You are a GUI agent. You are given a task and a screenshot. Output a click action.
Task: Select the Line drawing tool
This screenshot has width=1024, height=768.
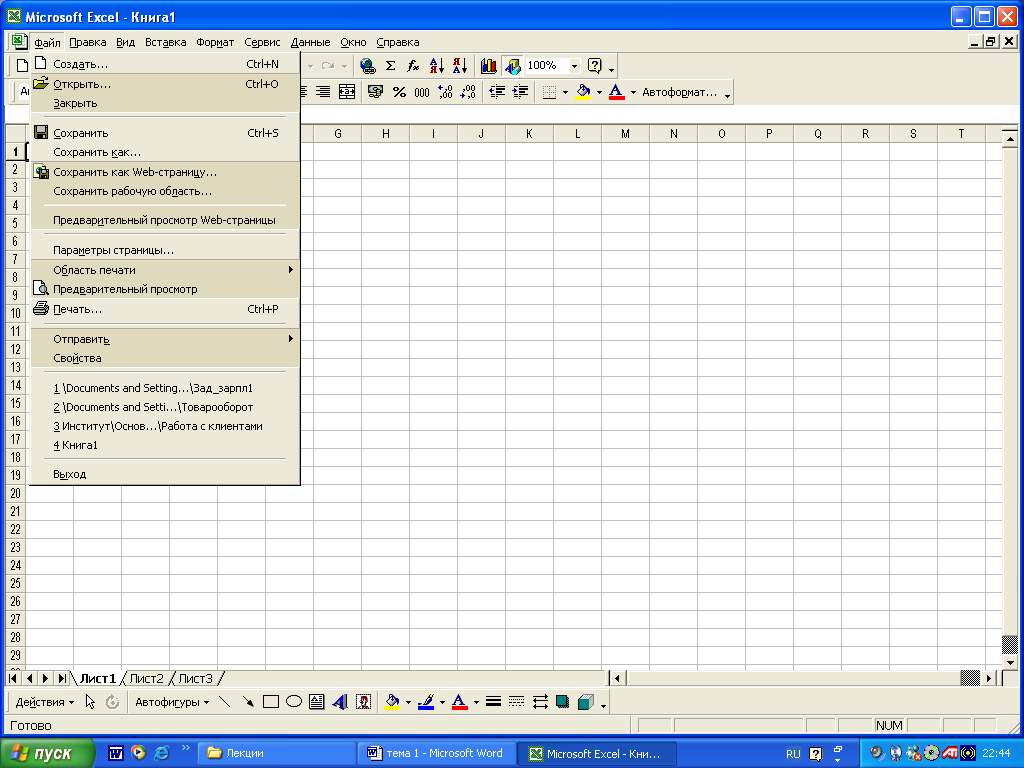[224, 702]
